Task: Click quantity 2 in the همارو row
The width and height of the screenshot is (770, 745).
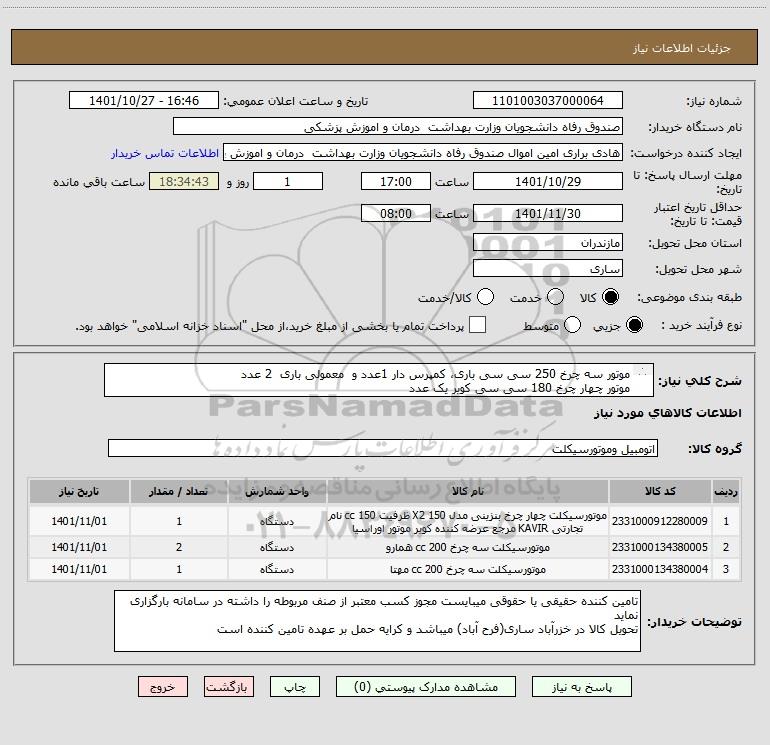Action: pos(179,547)
